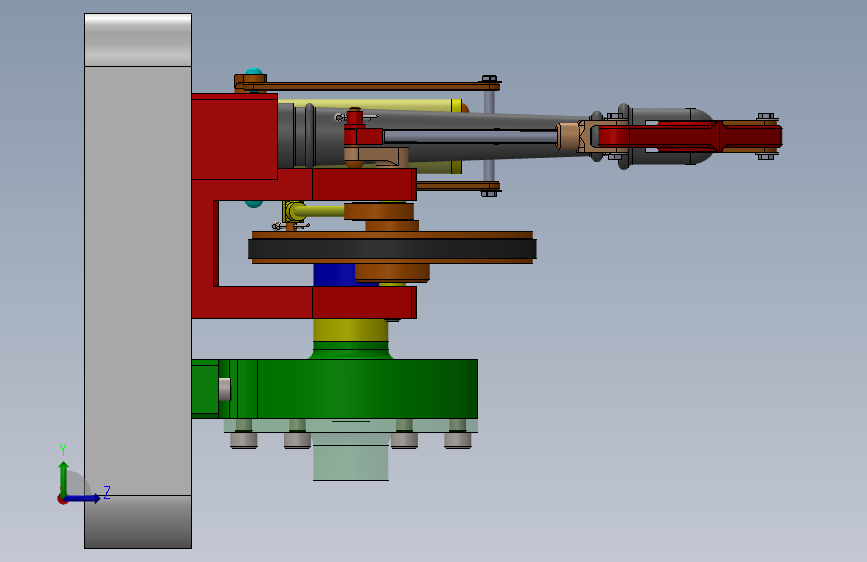Click the green Y axis label
Image resolution: width=867 pixels, height=562 pixels.
[x=63, y=450]
